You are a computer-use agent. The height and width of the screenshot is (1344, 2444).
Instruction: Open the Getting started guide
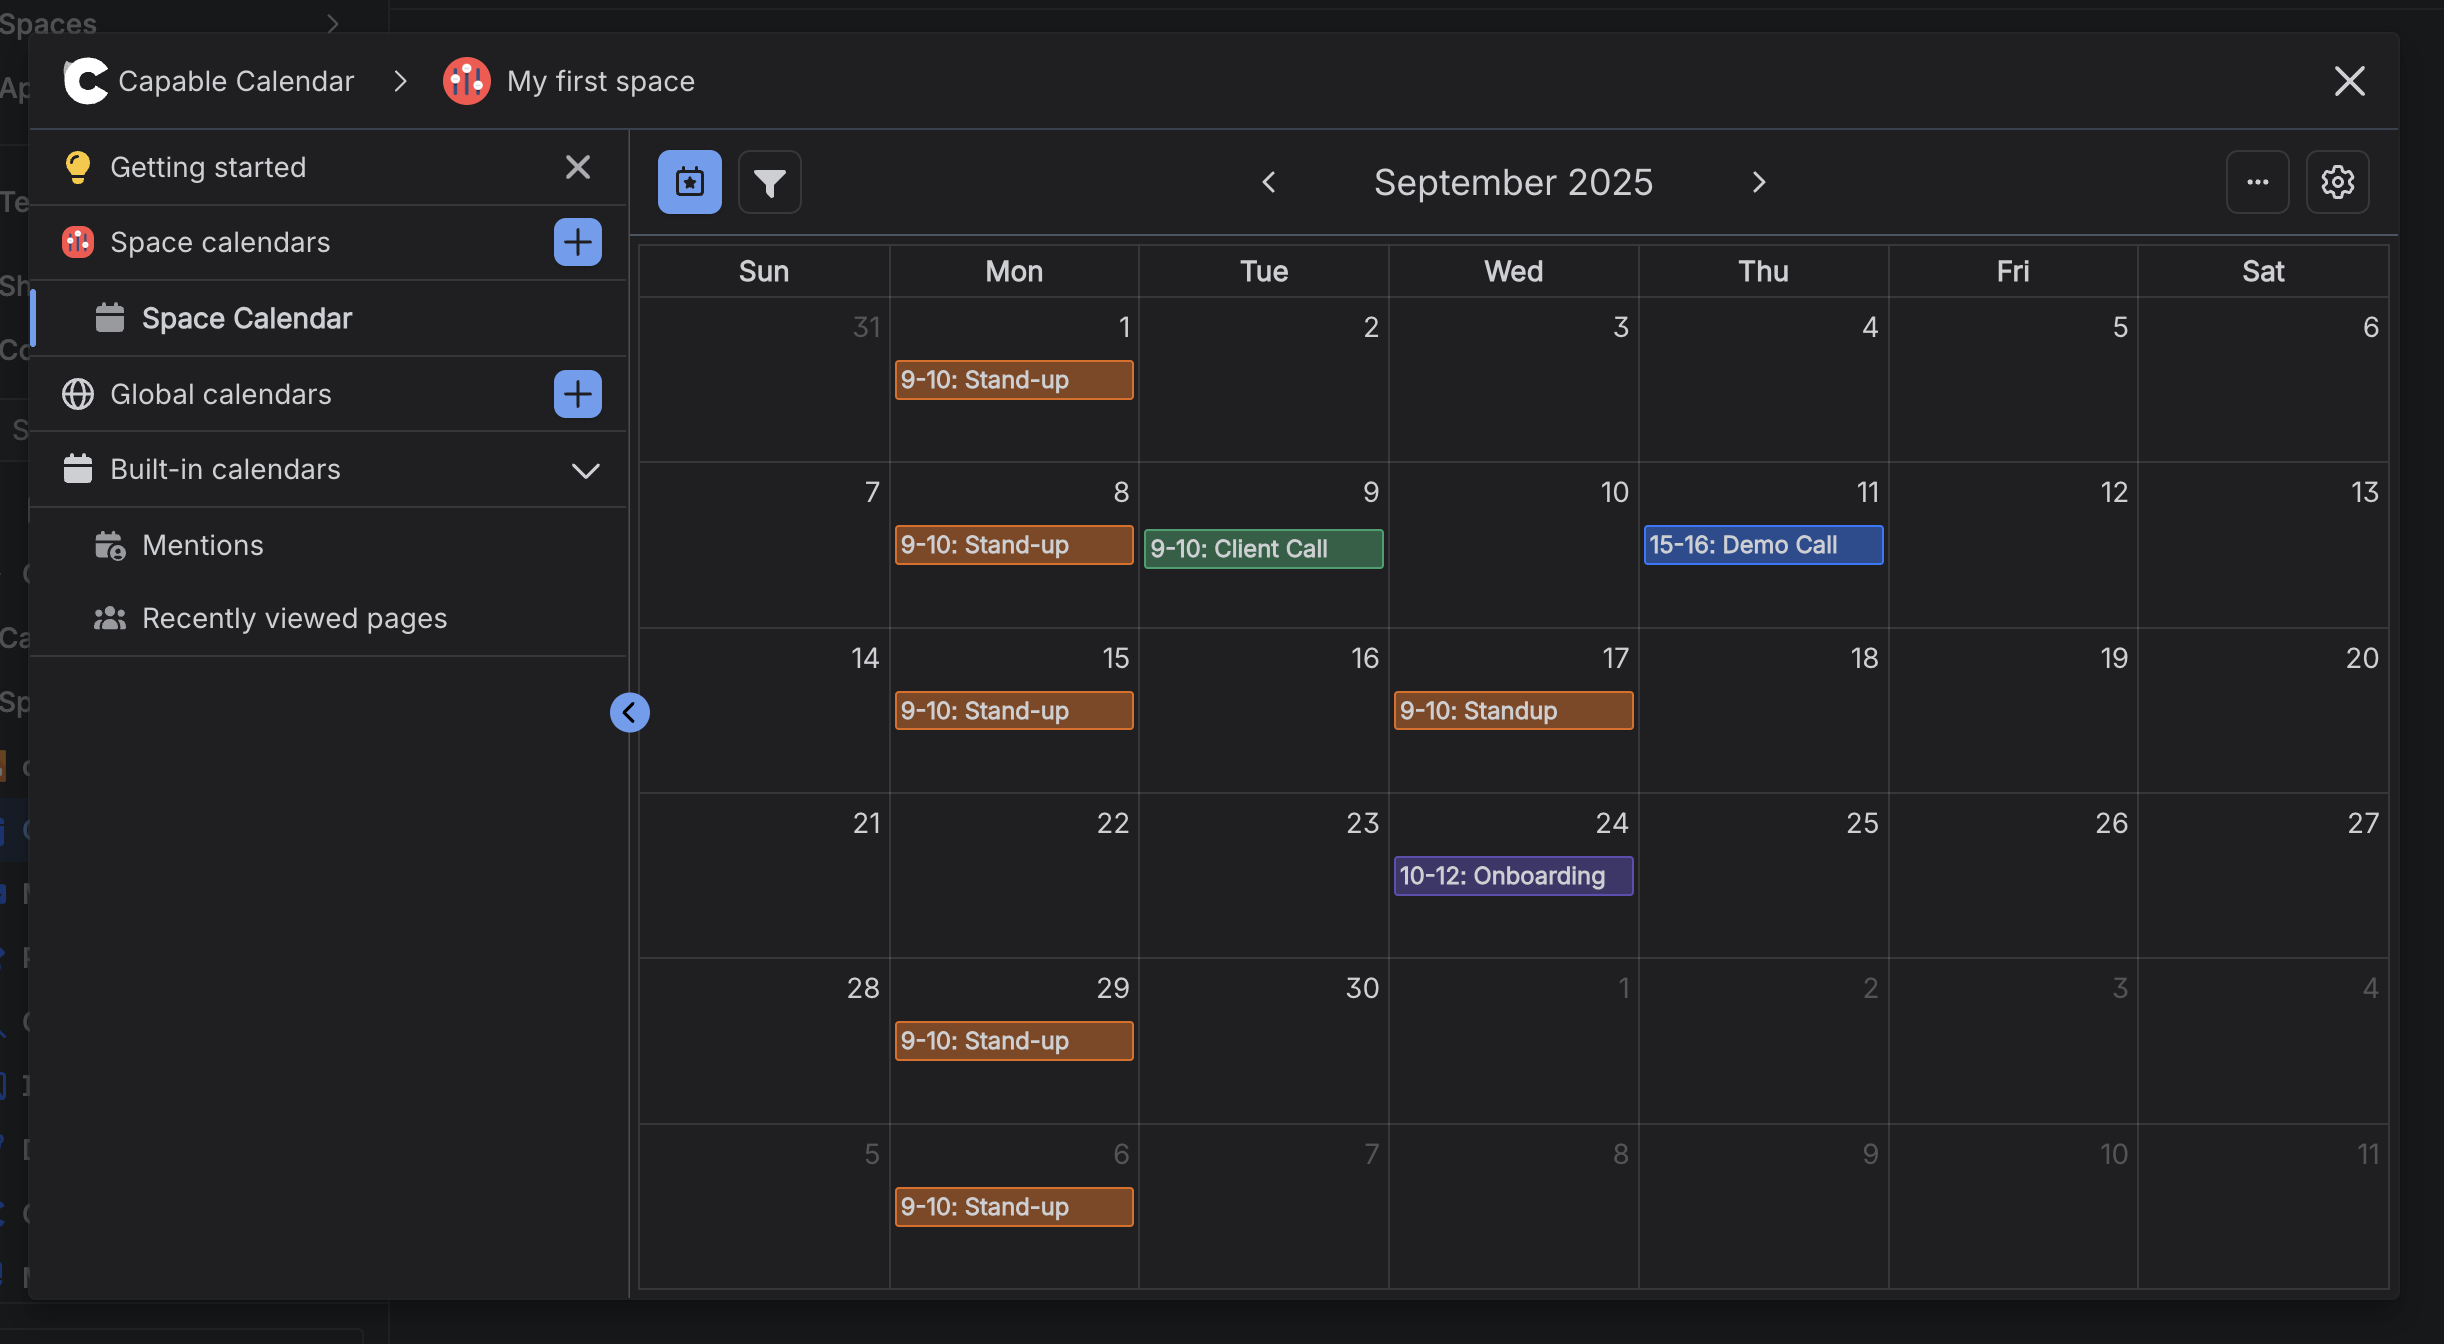pyautogui.click(x=208, y=167)
